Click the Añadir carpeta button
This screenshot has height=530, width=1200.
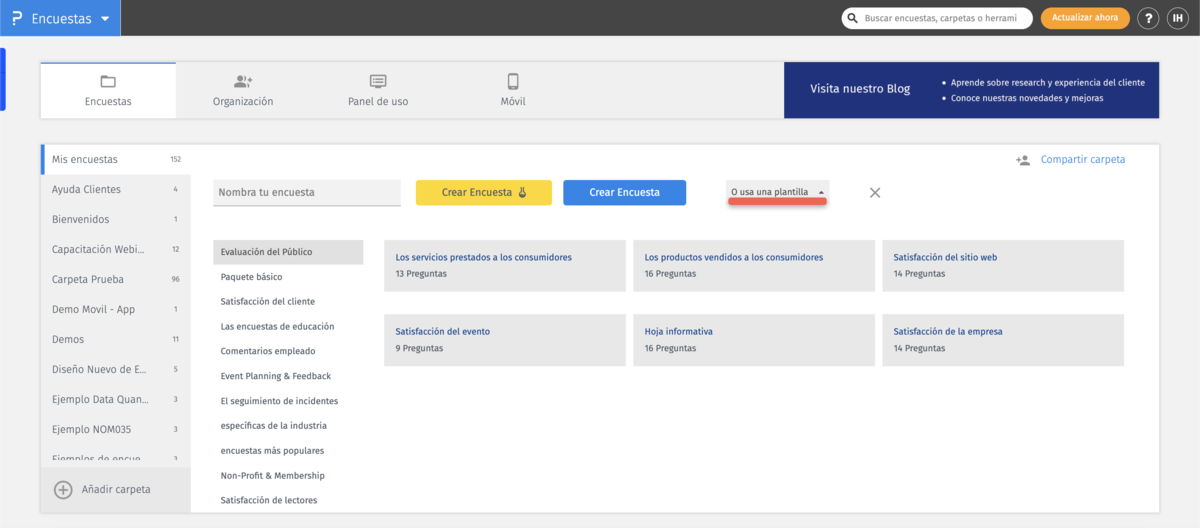click(116, 489)
